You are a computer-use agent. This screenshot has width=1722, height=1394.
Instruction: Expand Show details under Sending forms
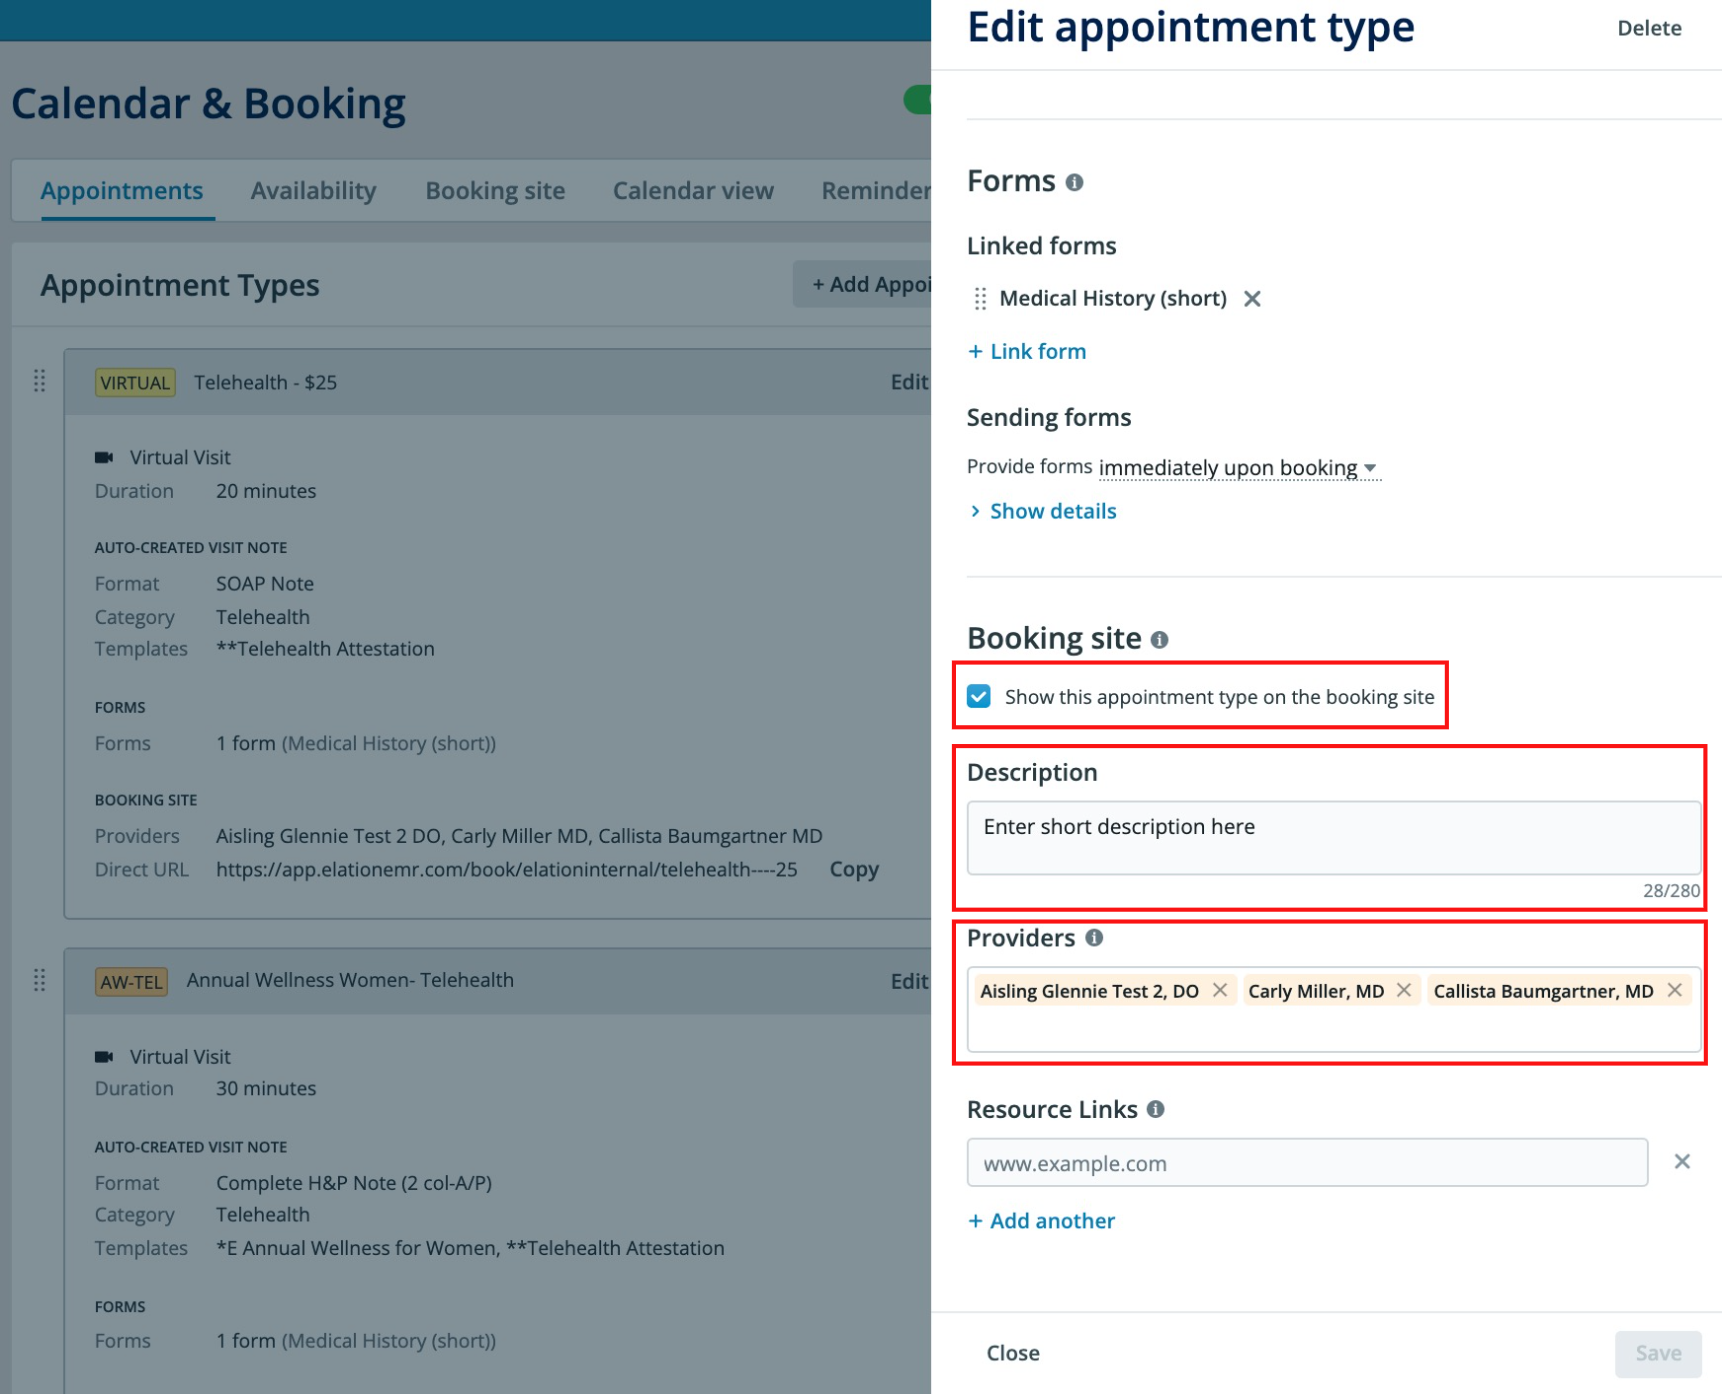point(1052,511)
